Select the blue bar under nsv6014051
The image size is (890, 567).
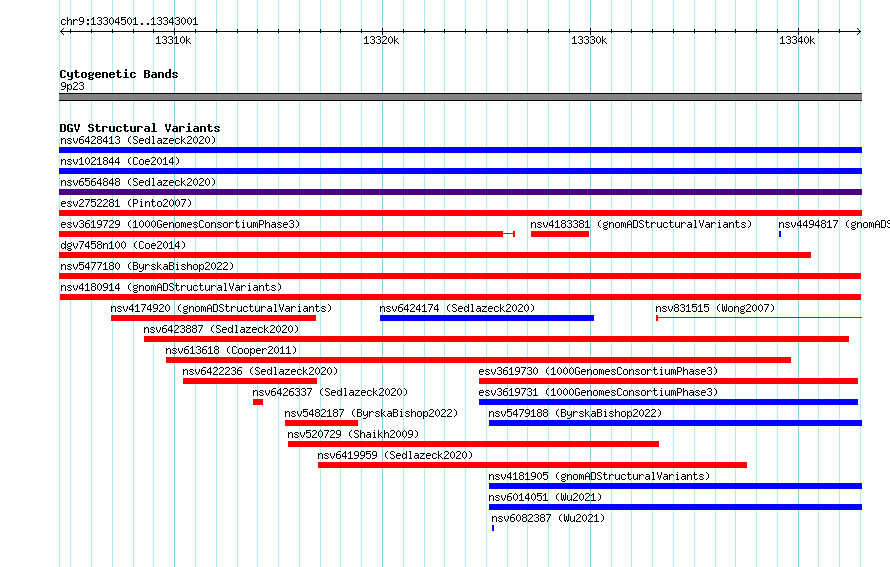point(675,507)
